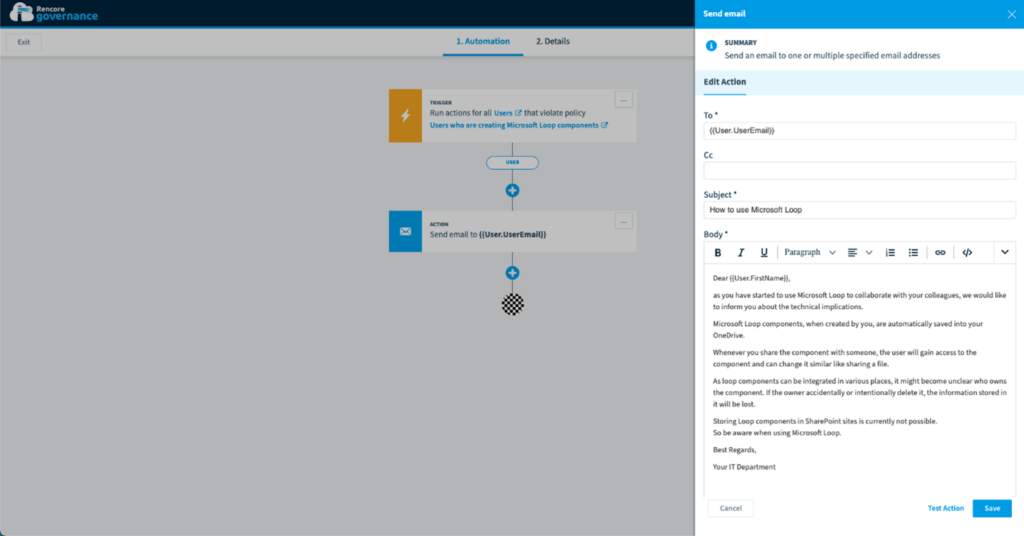Close the Send email panel

click(x=1012, y=14)
